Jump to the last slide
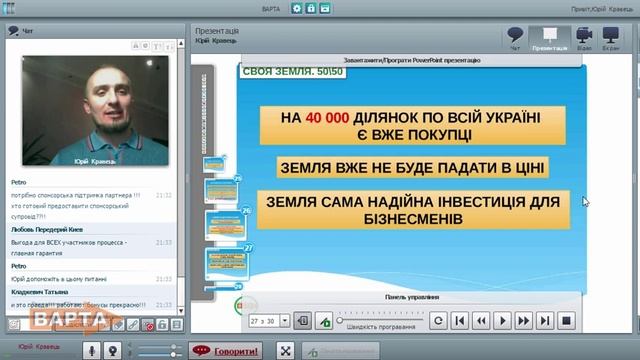640x360 pixels. tap(545, 321)
